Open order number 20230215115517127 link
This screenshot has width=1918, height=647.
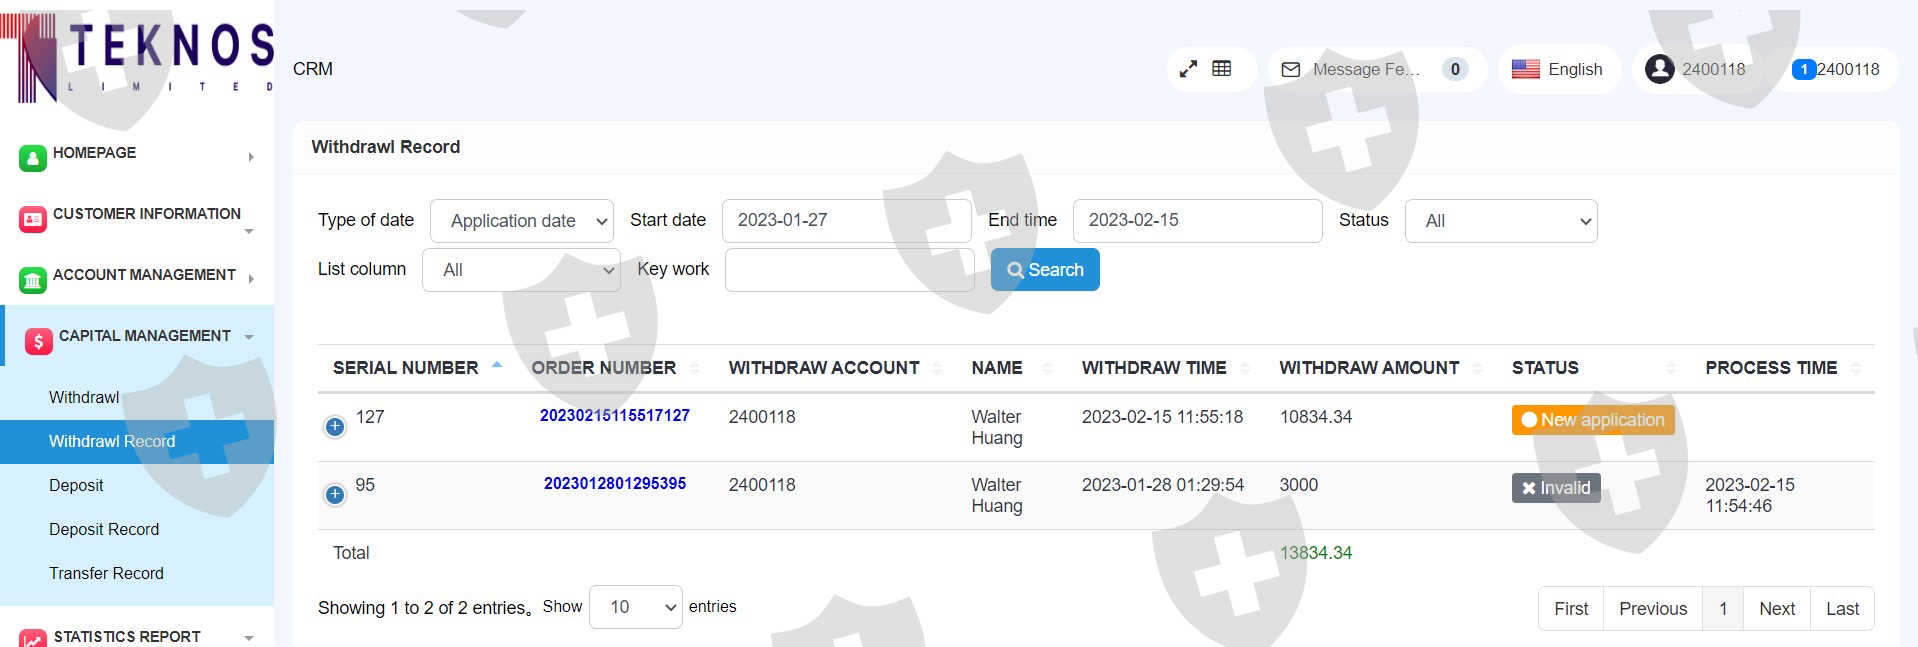click(x=614, y=416)
